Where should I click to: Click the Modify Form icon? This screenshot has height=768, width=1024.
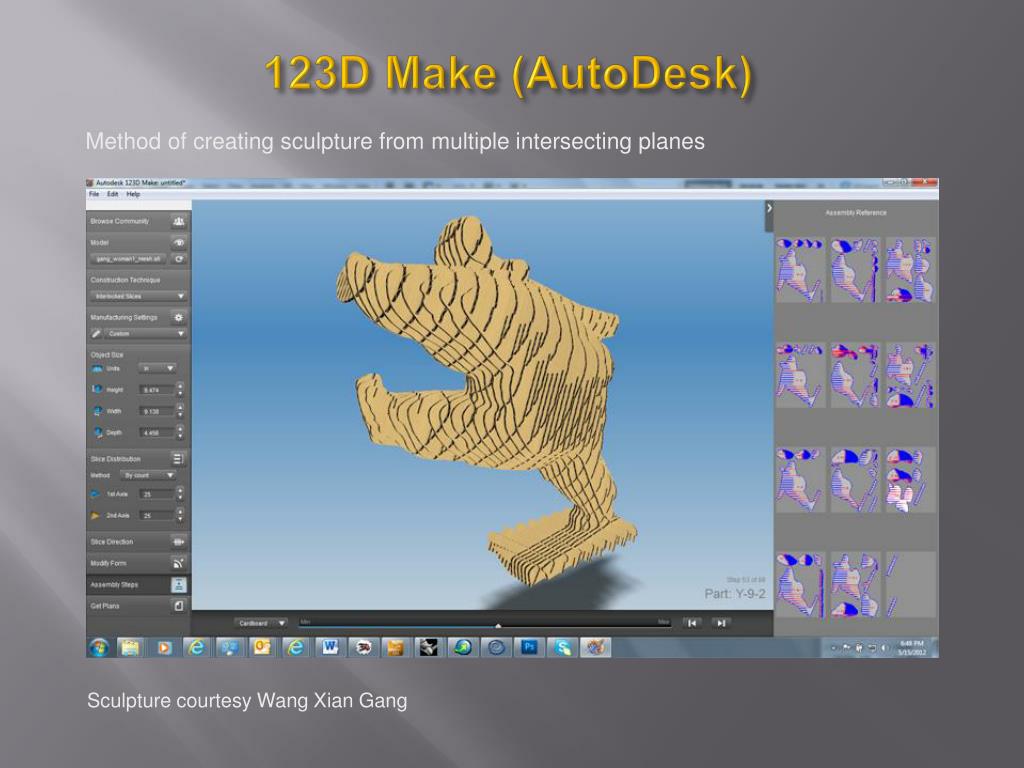coord(178,563)
